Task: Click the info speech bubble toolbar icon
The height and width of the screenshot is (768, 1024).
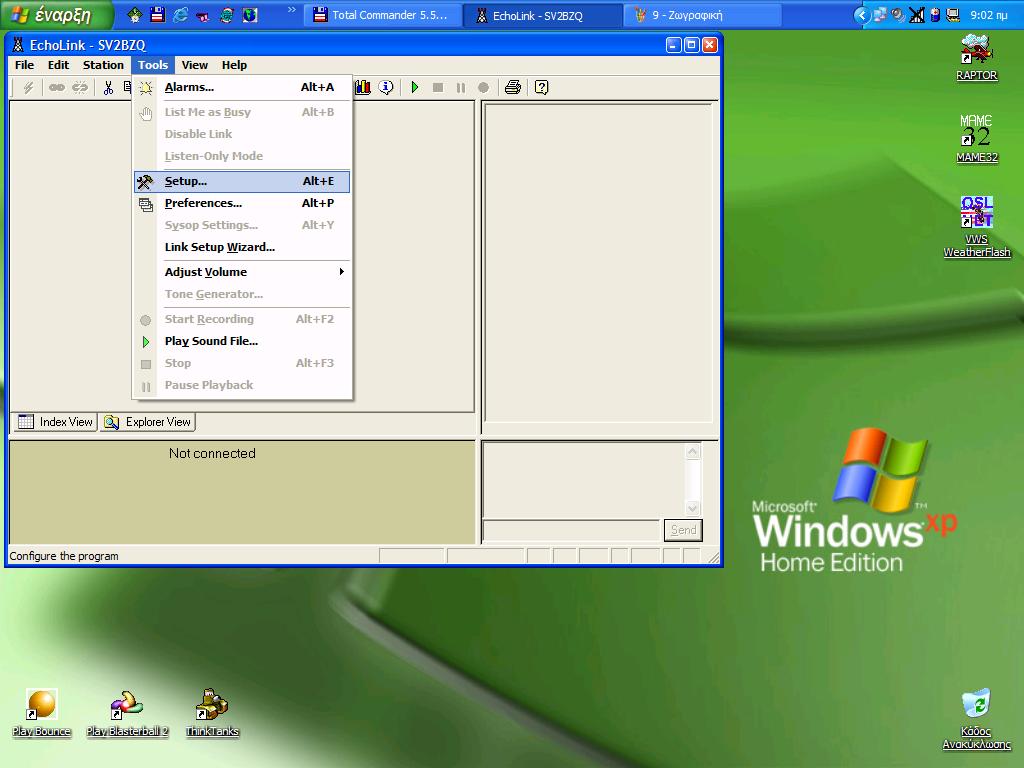Action: click(386, 88)
